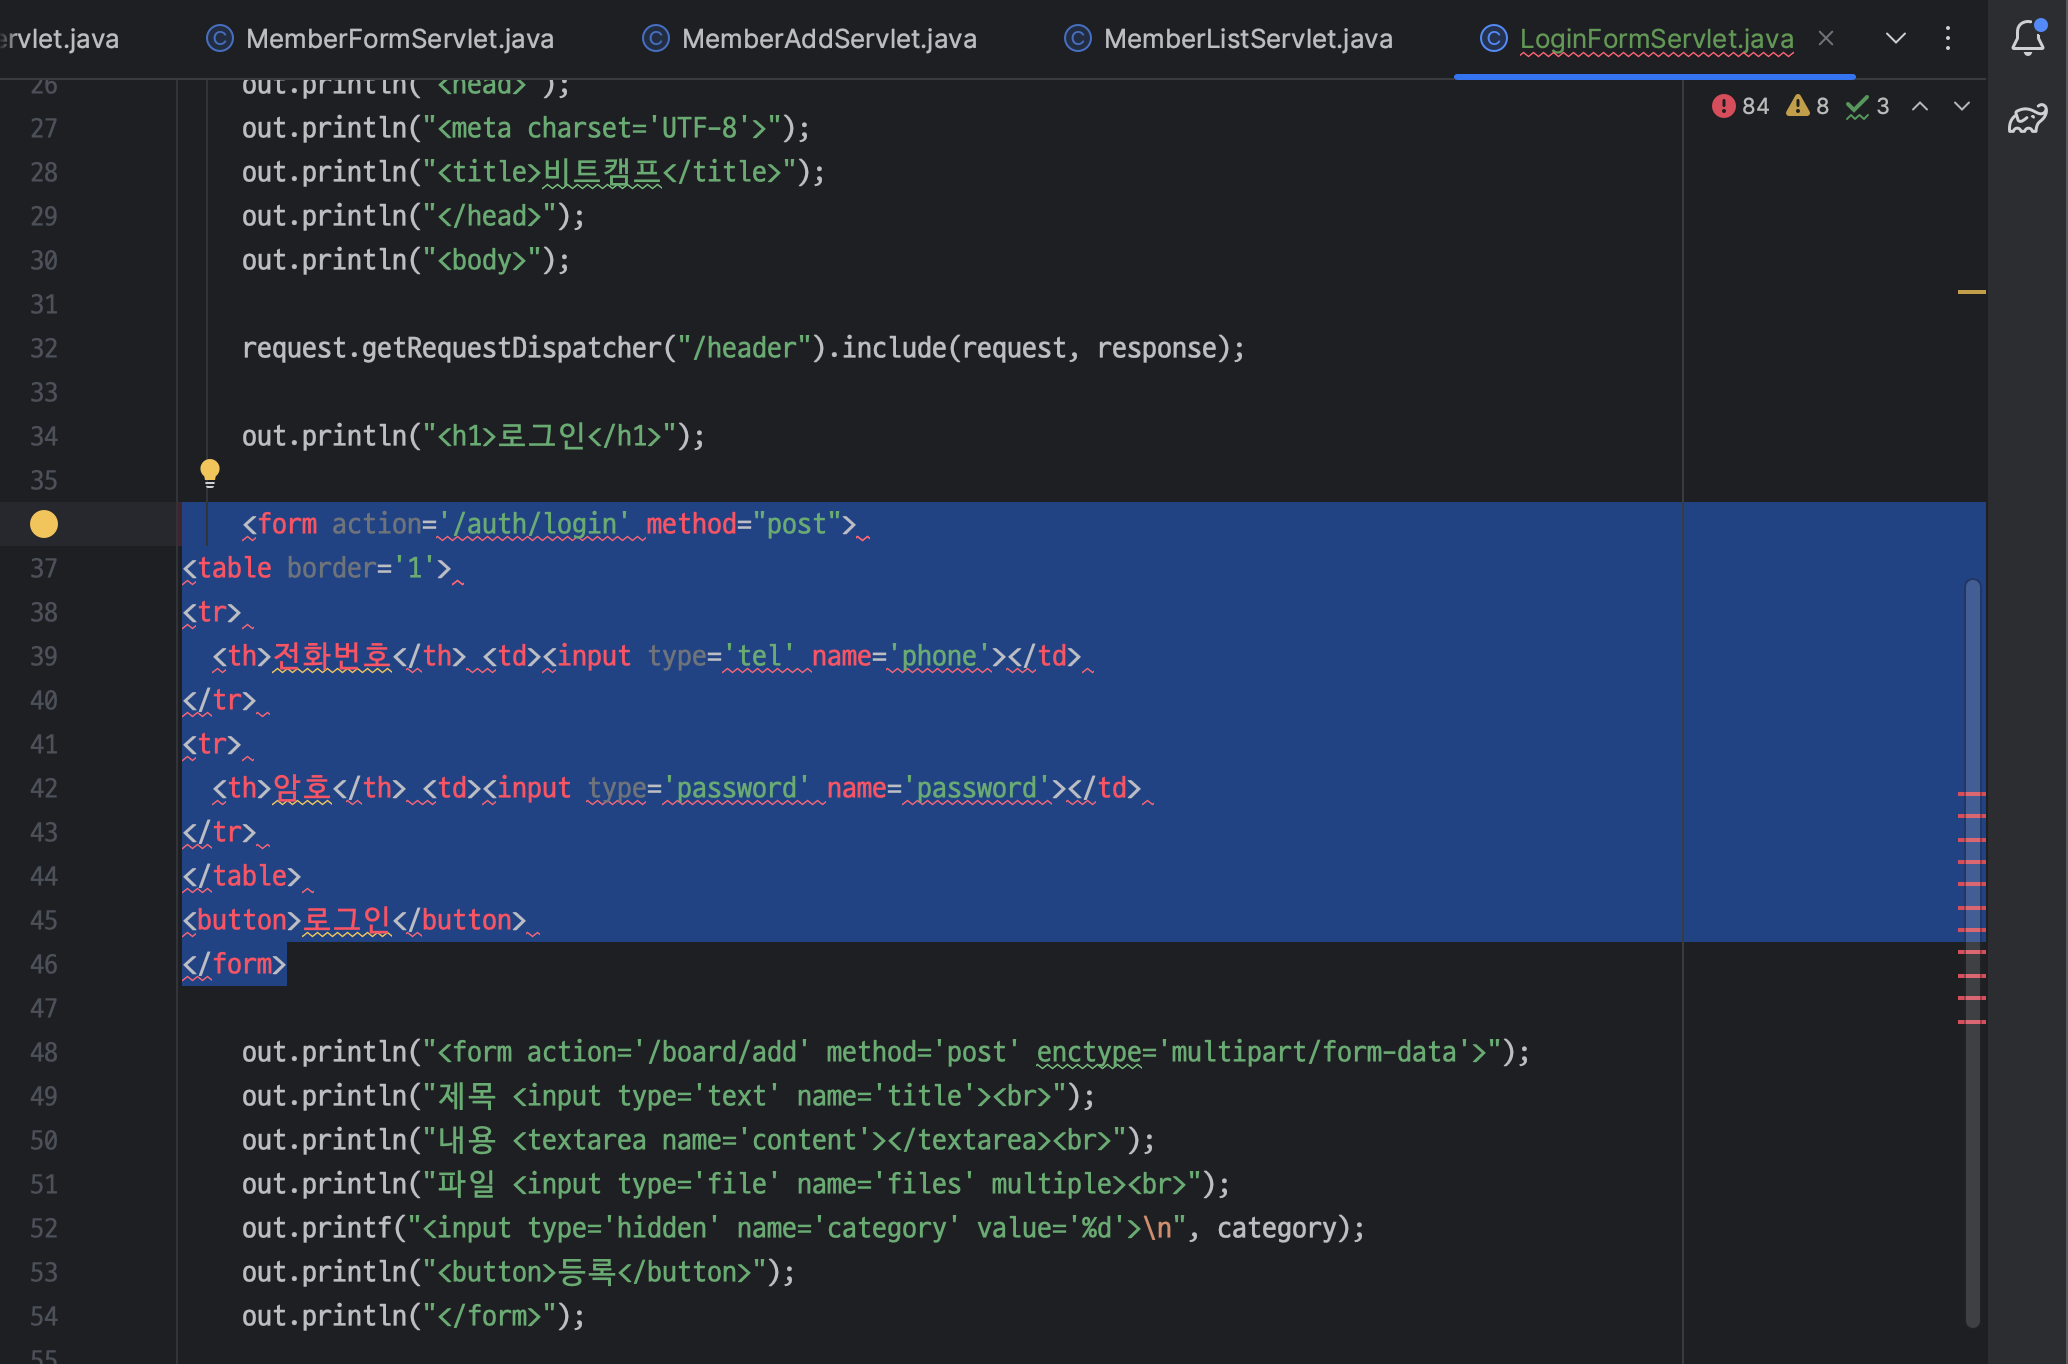The image size is (2068, 1364).
Task: Click the yellow warnings count indicator
Action: coord(1808,106)
